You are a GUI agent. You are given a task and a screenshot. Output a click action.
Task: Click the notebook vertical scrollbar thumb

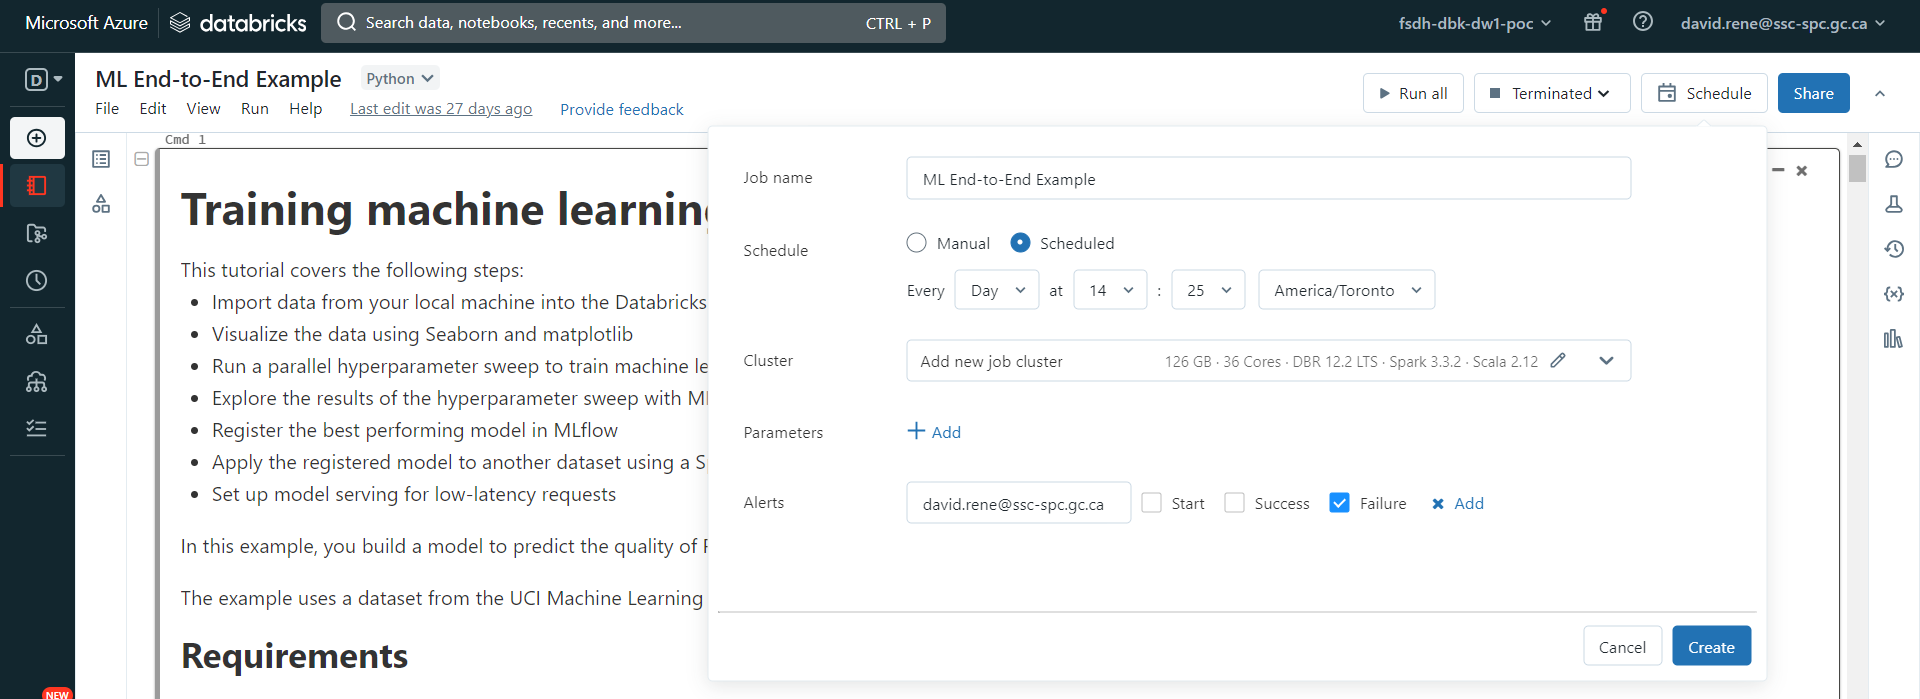1857,168
